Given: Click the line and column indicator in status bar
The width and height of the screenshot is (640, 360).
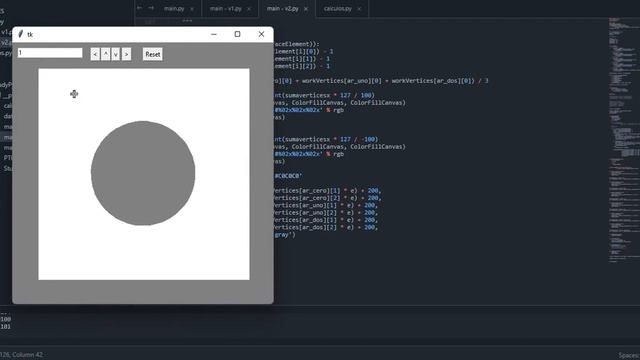Looking at the screenshot, I should (x=21, y=355).
